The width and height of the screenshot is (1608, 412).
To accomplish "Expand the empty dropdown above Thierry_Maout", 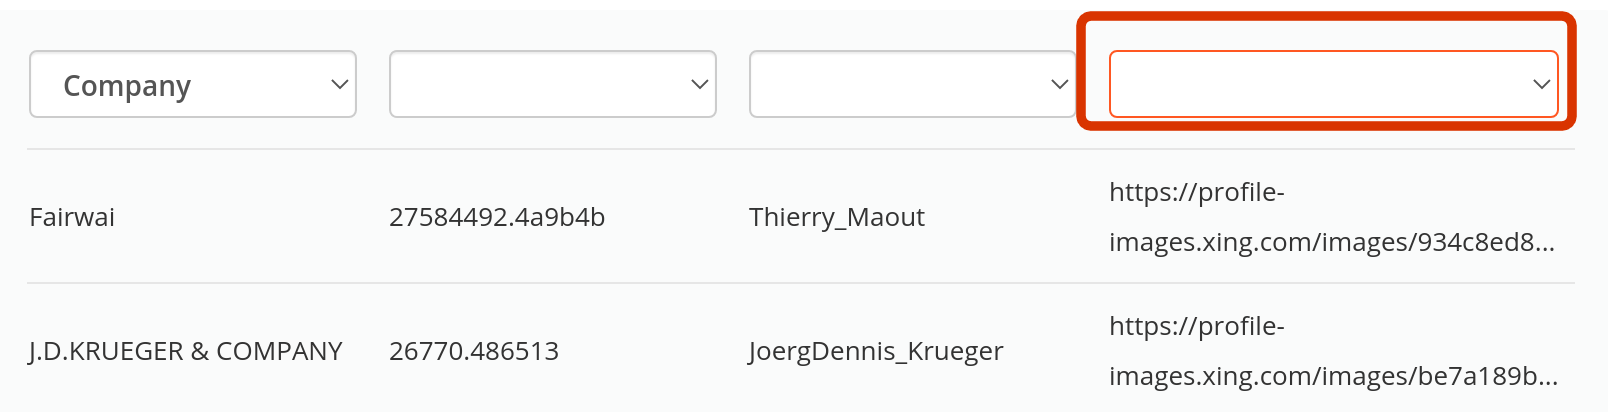I will tap(912, 85).
